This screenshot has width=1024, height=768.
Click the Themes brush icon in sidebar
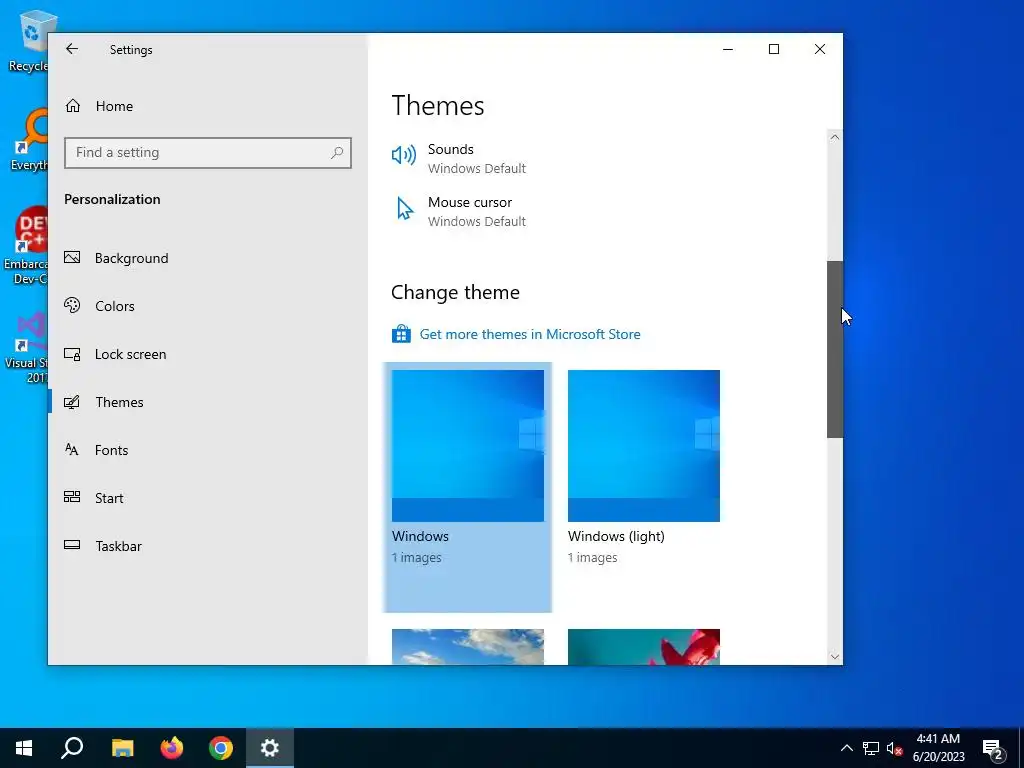tap(72, 402)
